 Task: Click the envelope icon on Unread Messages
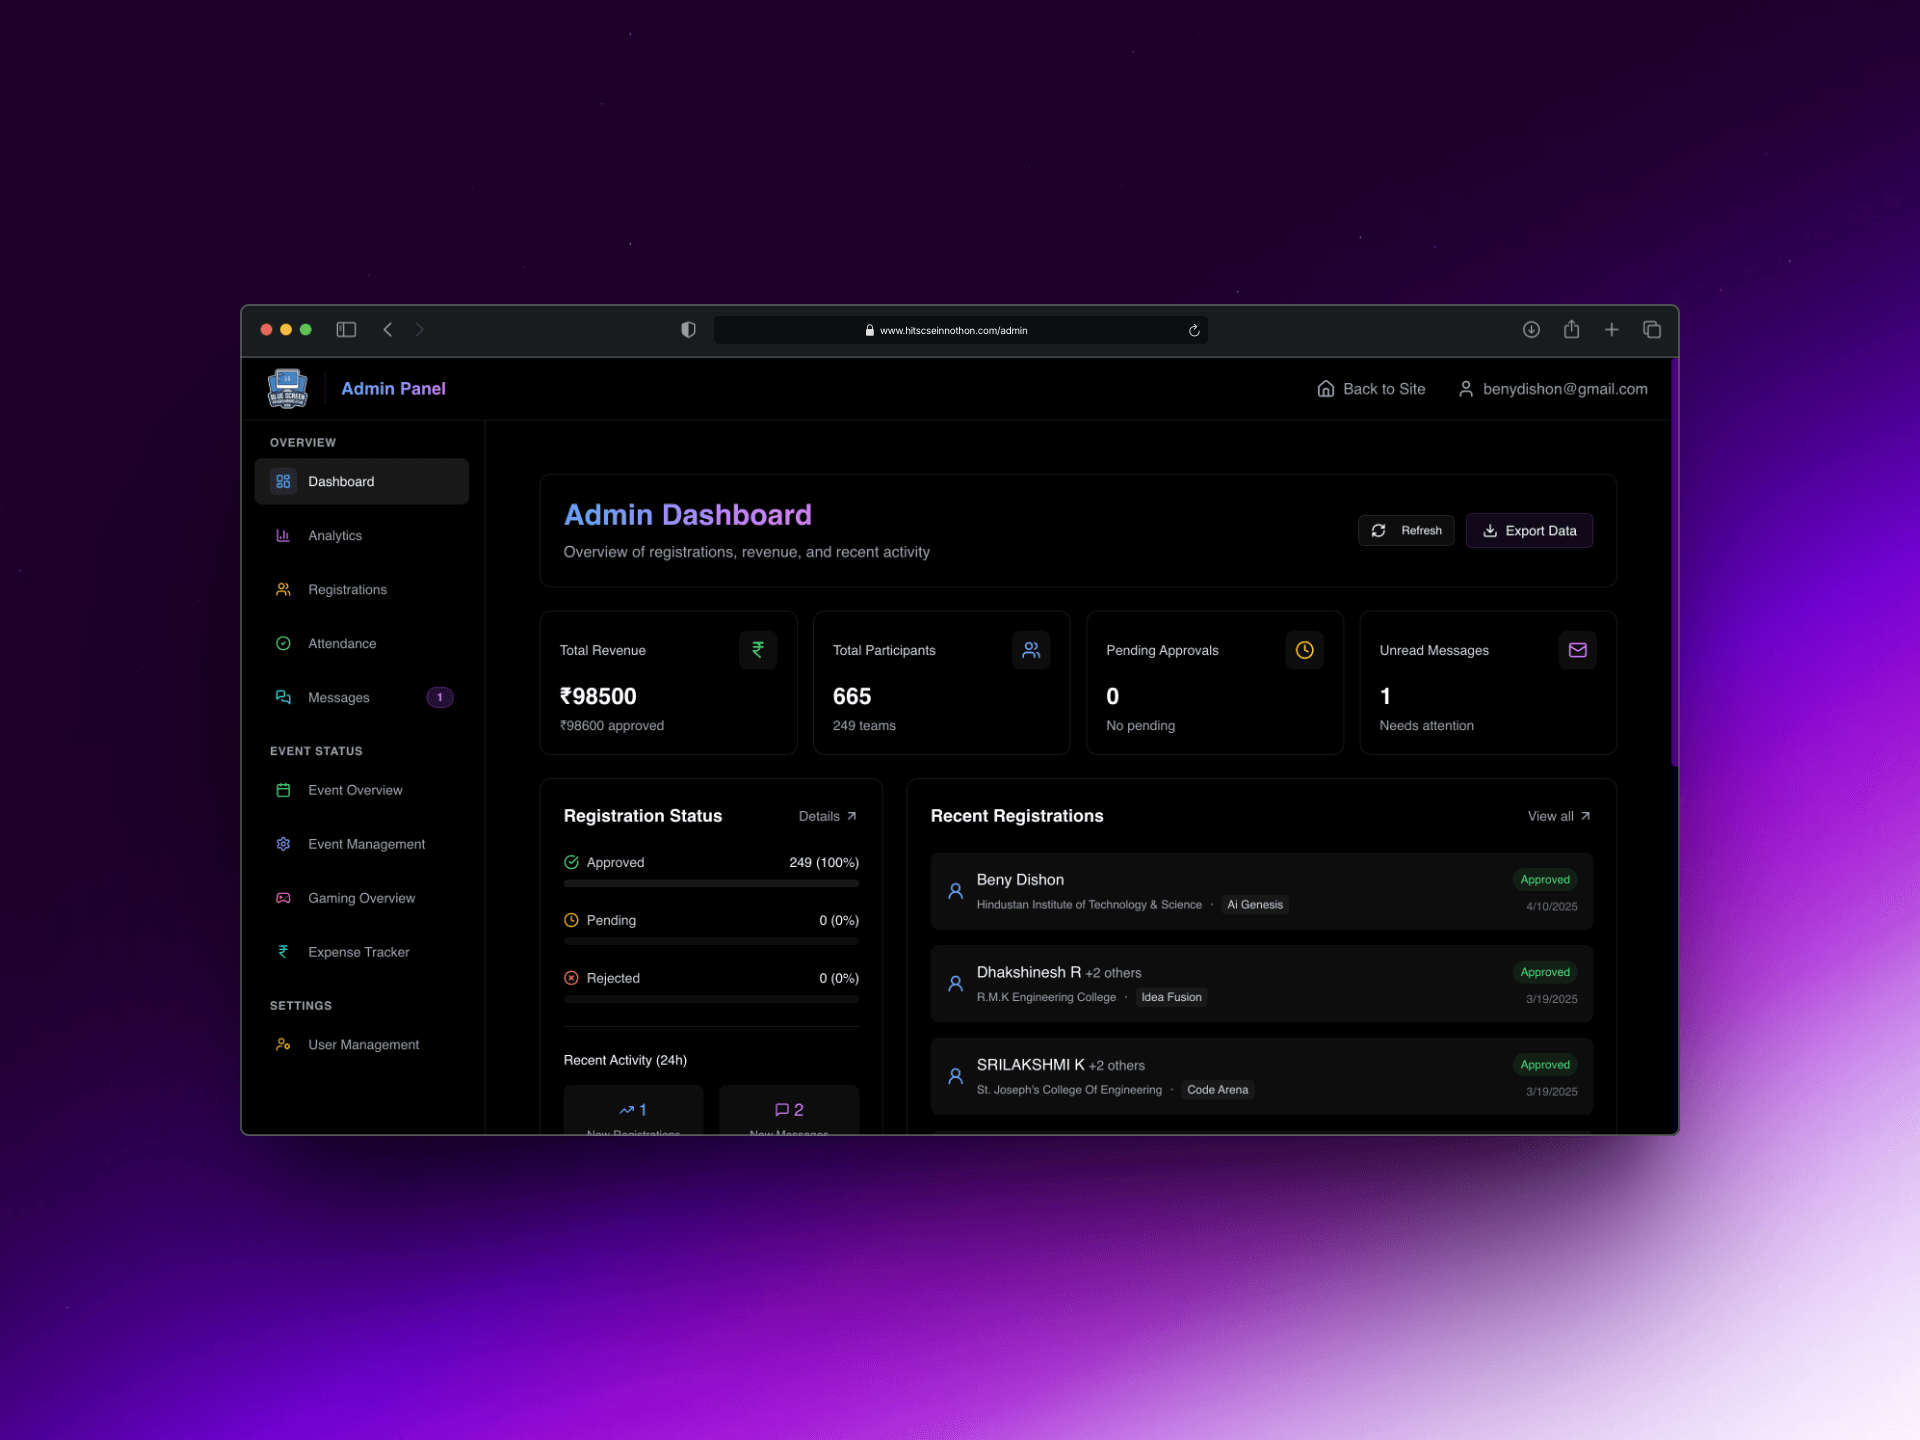click(1578, 650)
